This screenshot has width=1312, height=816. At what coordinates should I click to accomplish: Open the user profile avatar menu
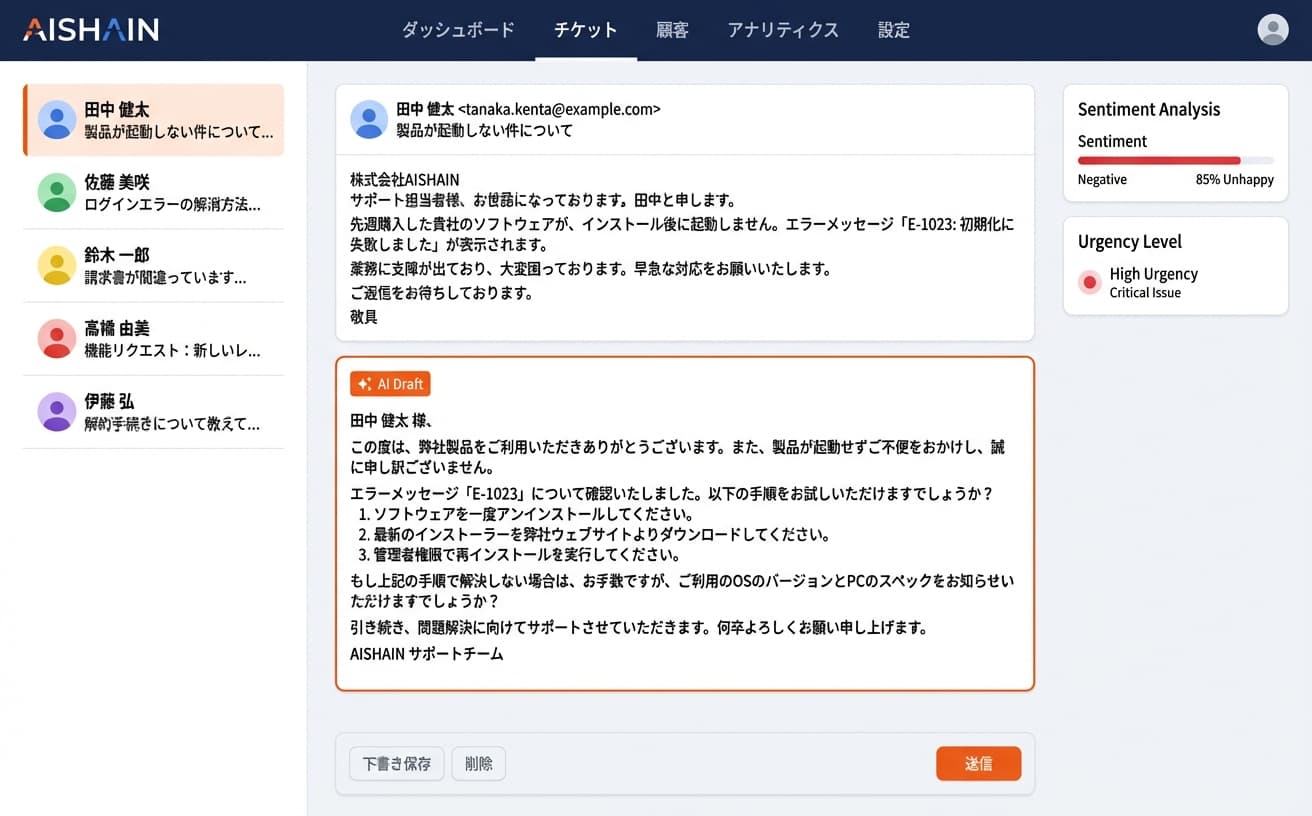tap(1272, 30)
